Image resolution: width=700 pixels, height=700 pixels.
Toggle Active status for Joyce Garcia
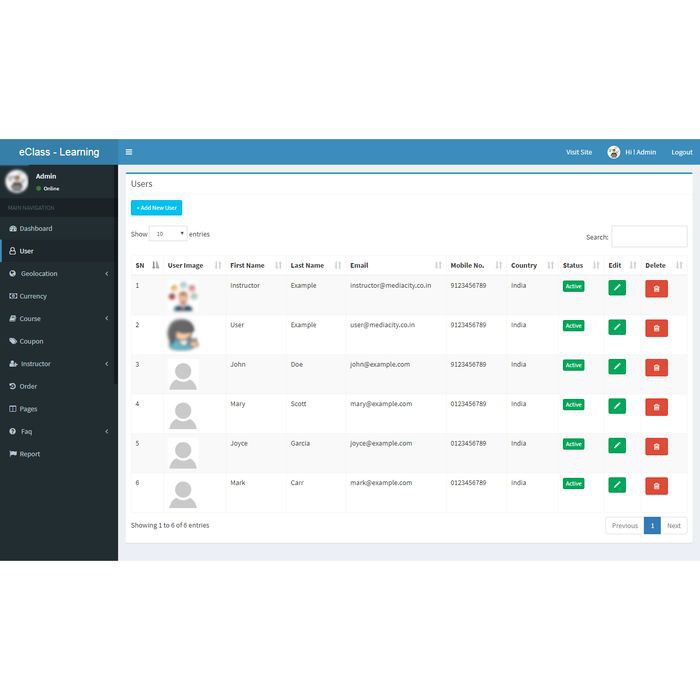(x=573, y=444)
